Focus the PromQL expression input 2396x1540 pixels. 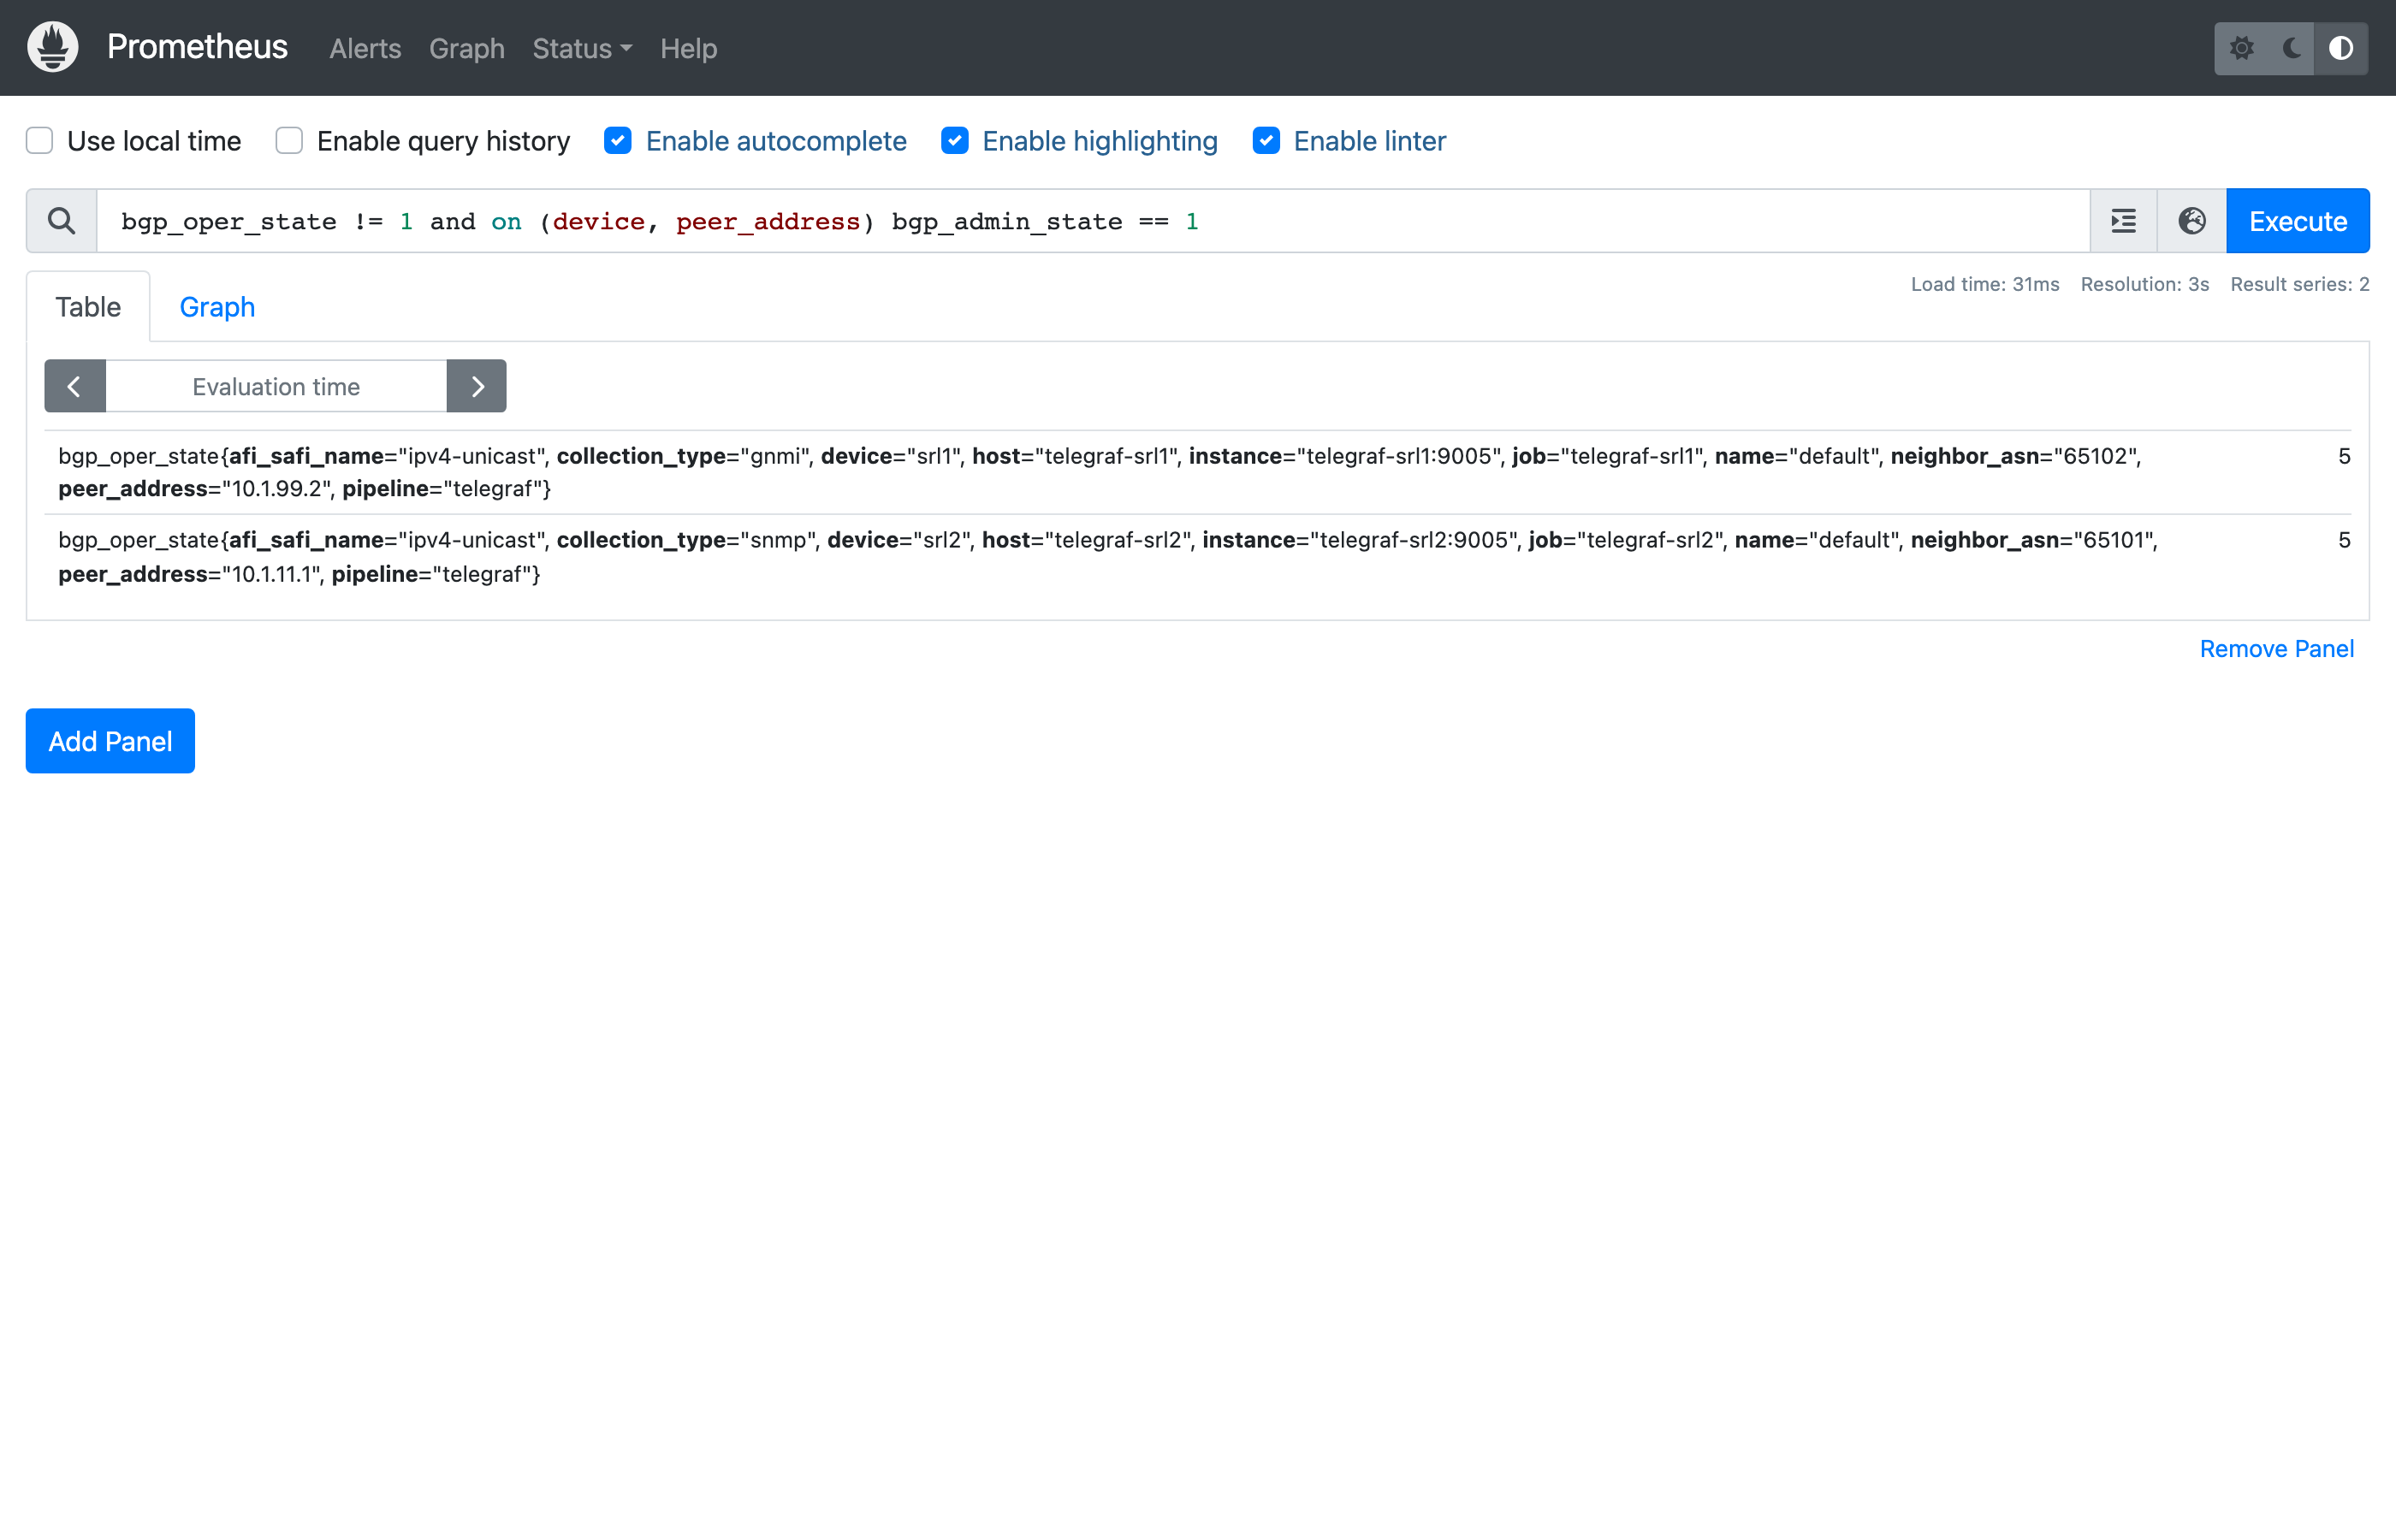point(1093,221)
